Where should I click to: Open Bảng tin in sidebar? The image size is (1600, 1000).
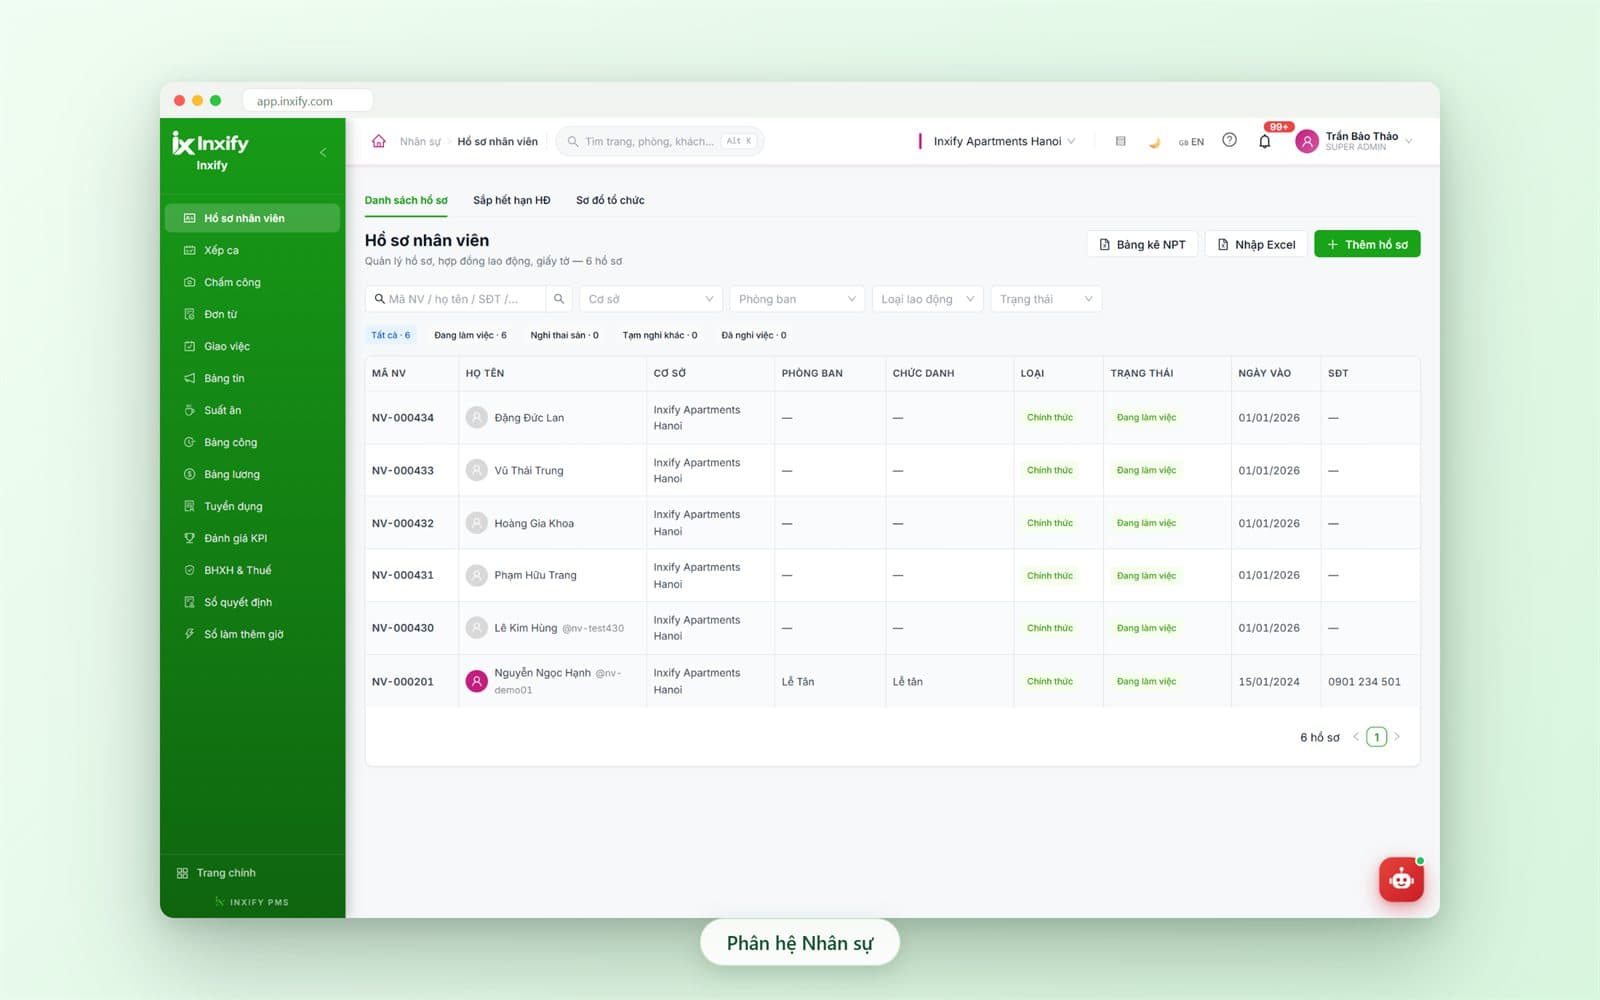(252, 378)
